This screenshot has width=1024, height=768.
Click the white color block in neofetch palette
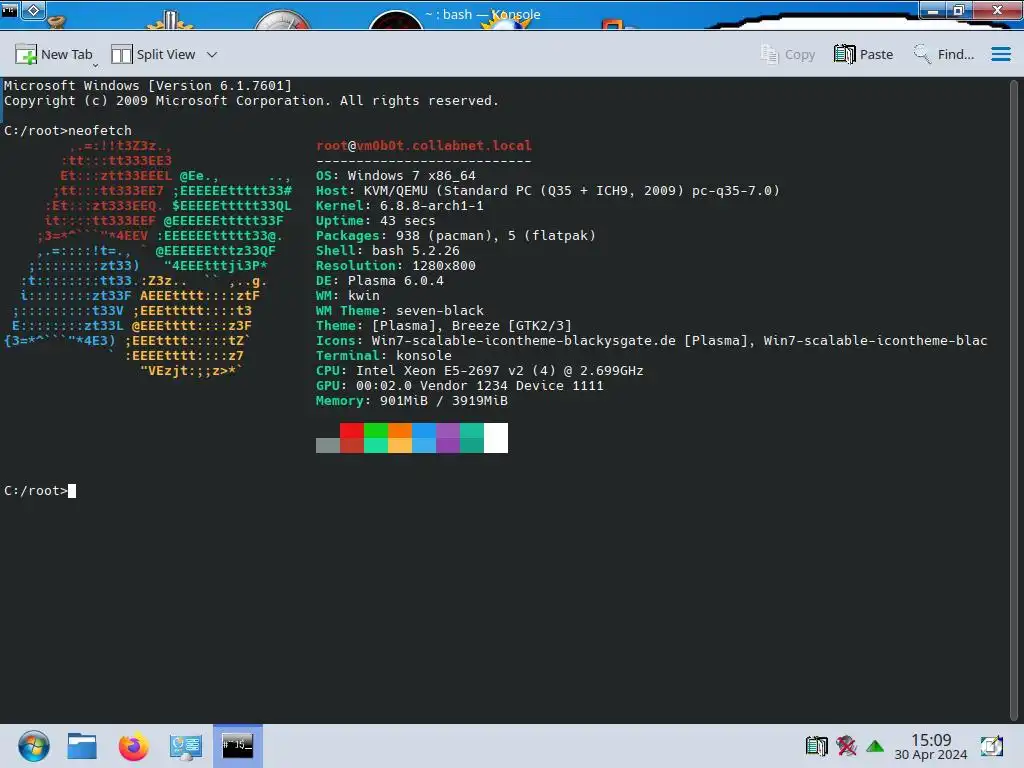(x=496, y=438)
